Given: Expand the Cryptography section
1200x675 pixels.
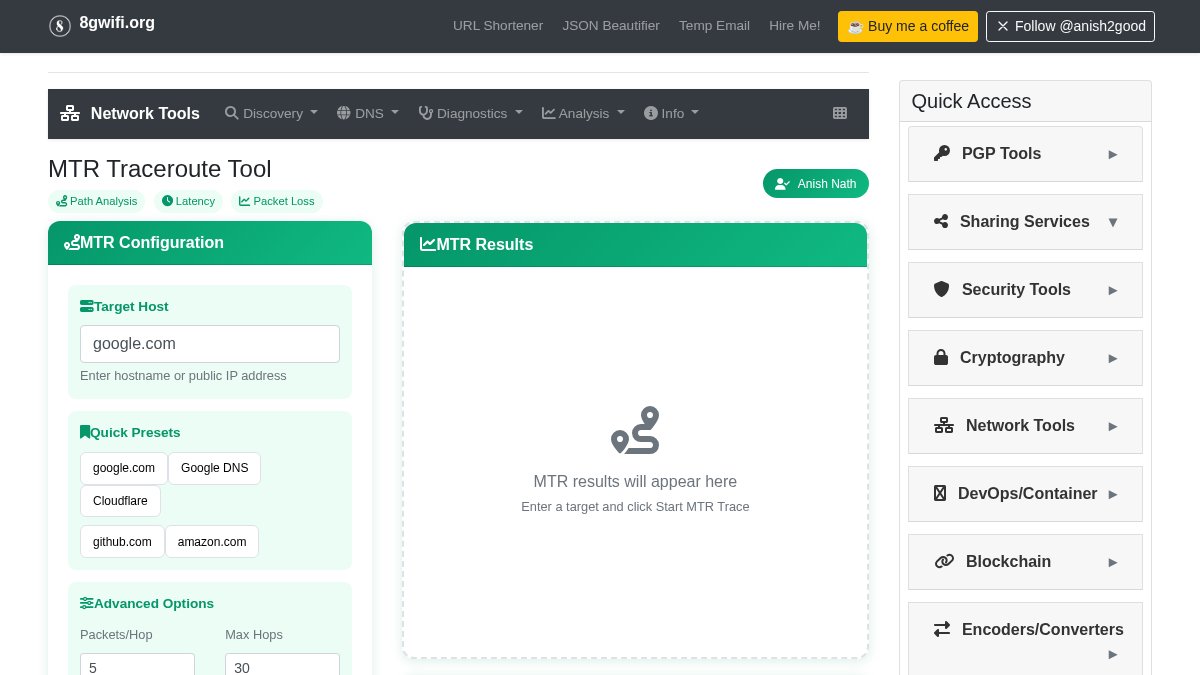Looking at the screenshot, I should click(x=1025, y=358).
